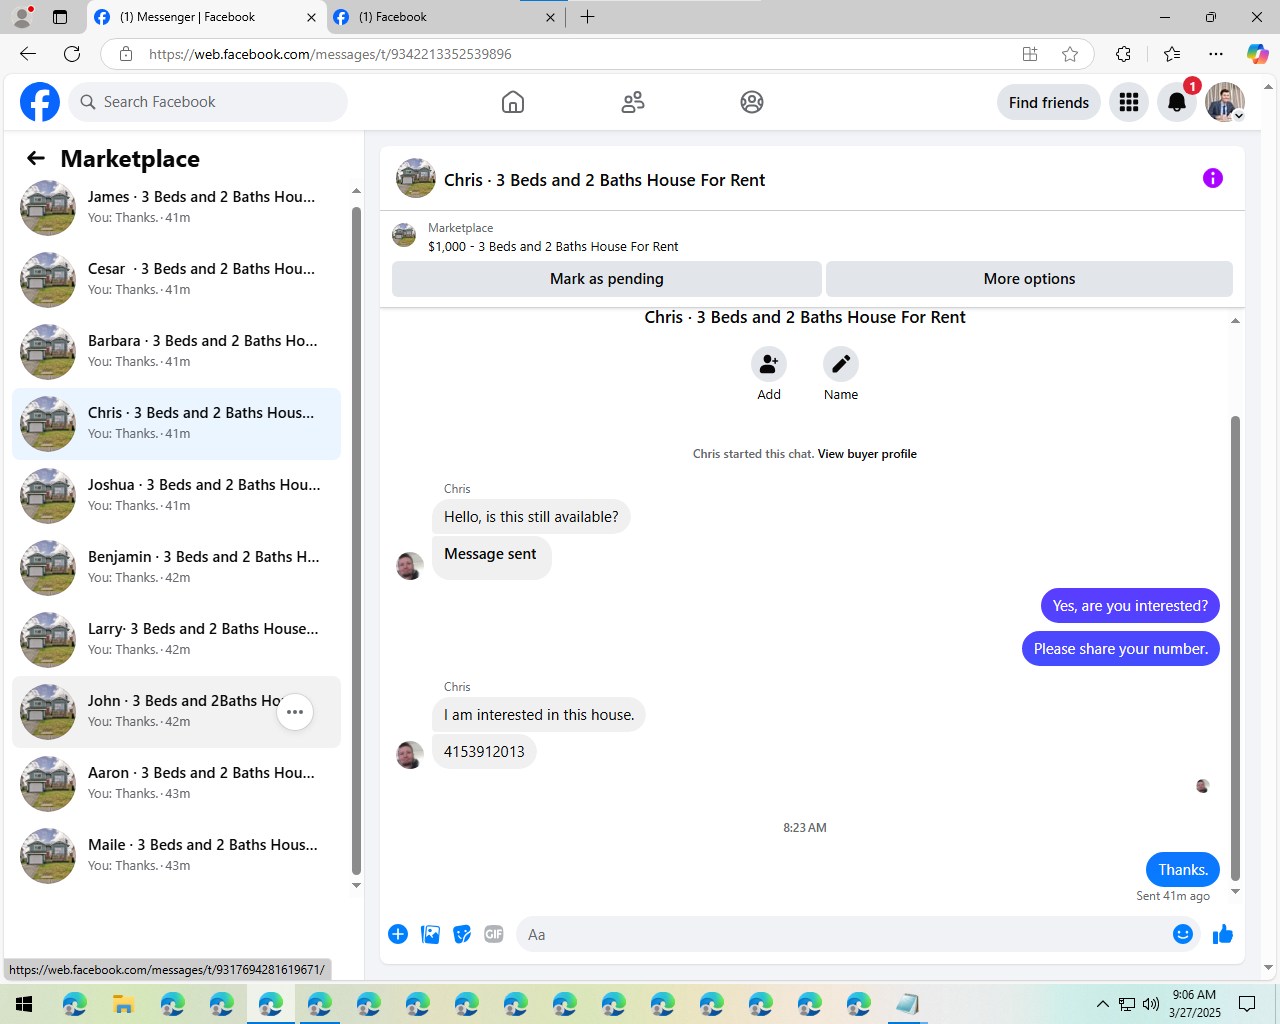Image resolution: width=1280 pixels, height=1024 pixels.
Task: Click the browser address bar URL
Action: (330, 54)
